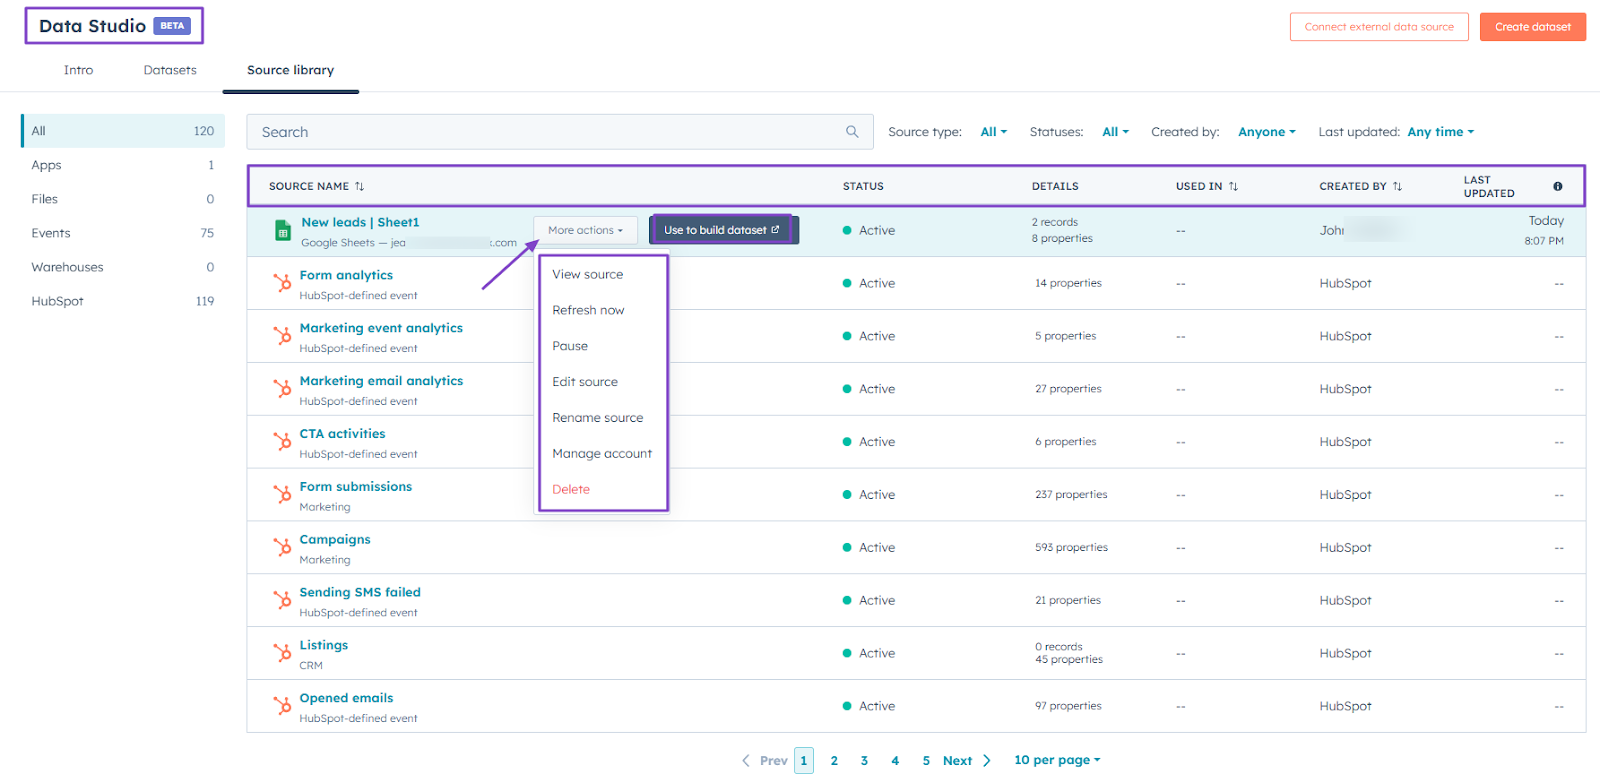Switch to the Datasets tab
Screen dimensions: 1600x774
pyautogui.click(x=170, y=70)
